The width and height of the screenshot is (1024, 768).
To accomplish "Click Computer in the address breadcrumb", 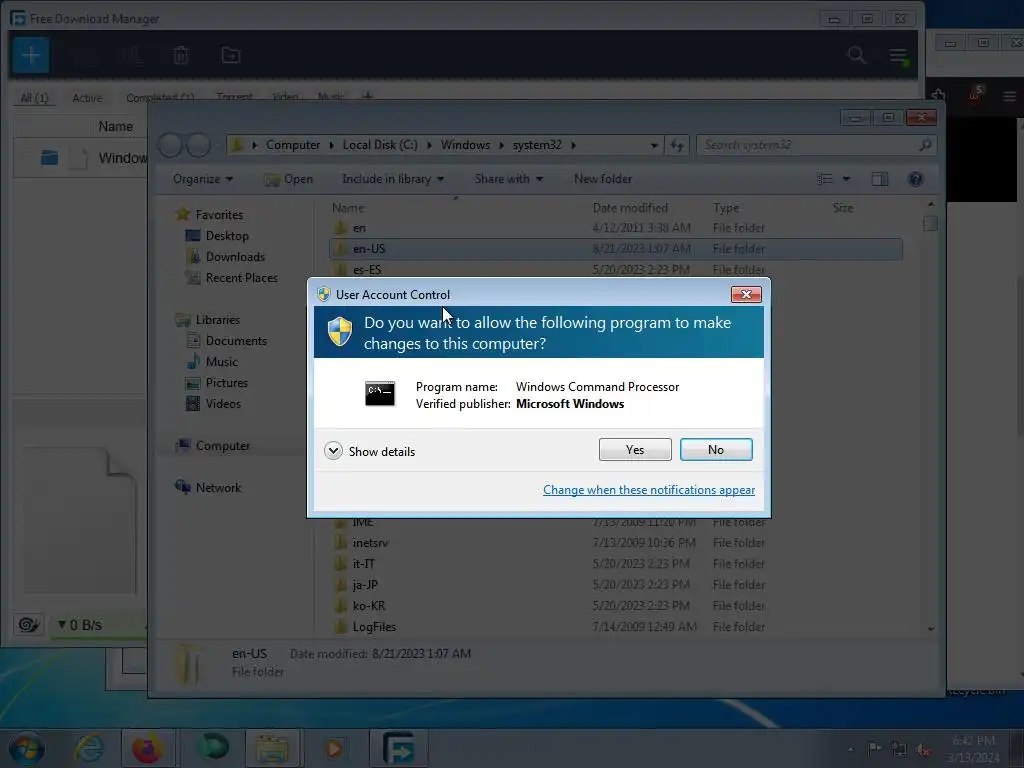I will 293,145.
